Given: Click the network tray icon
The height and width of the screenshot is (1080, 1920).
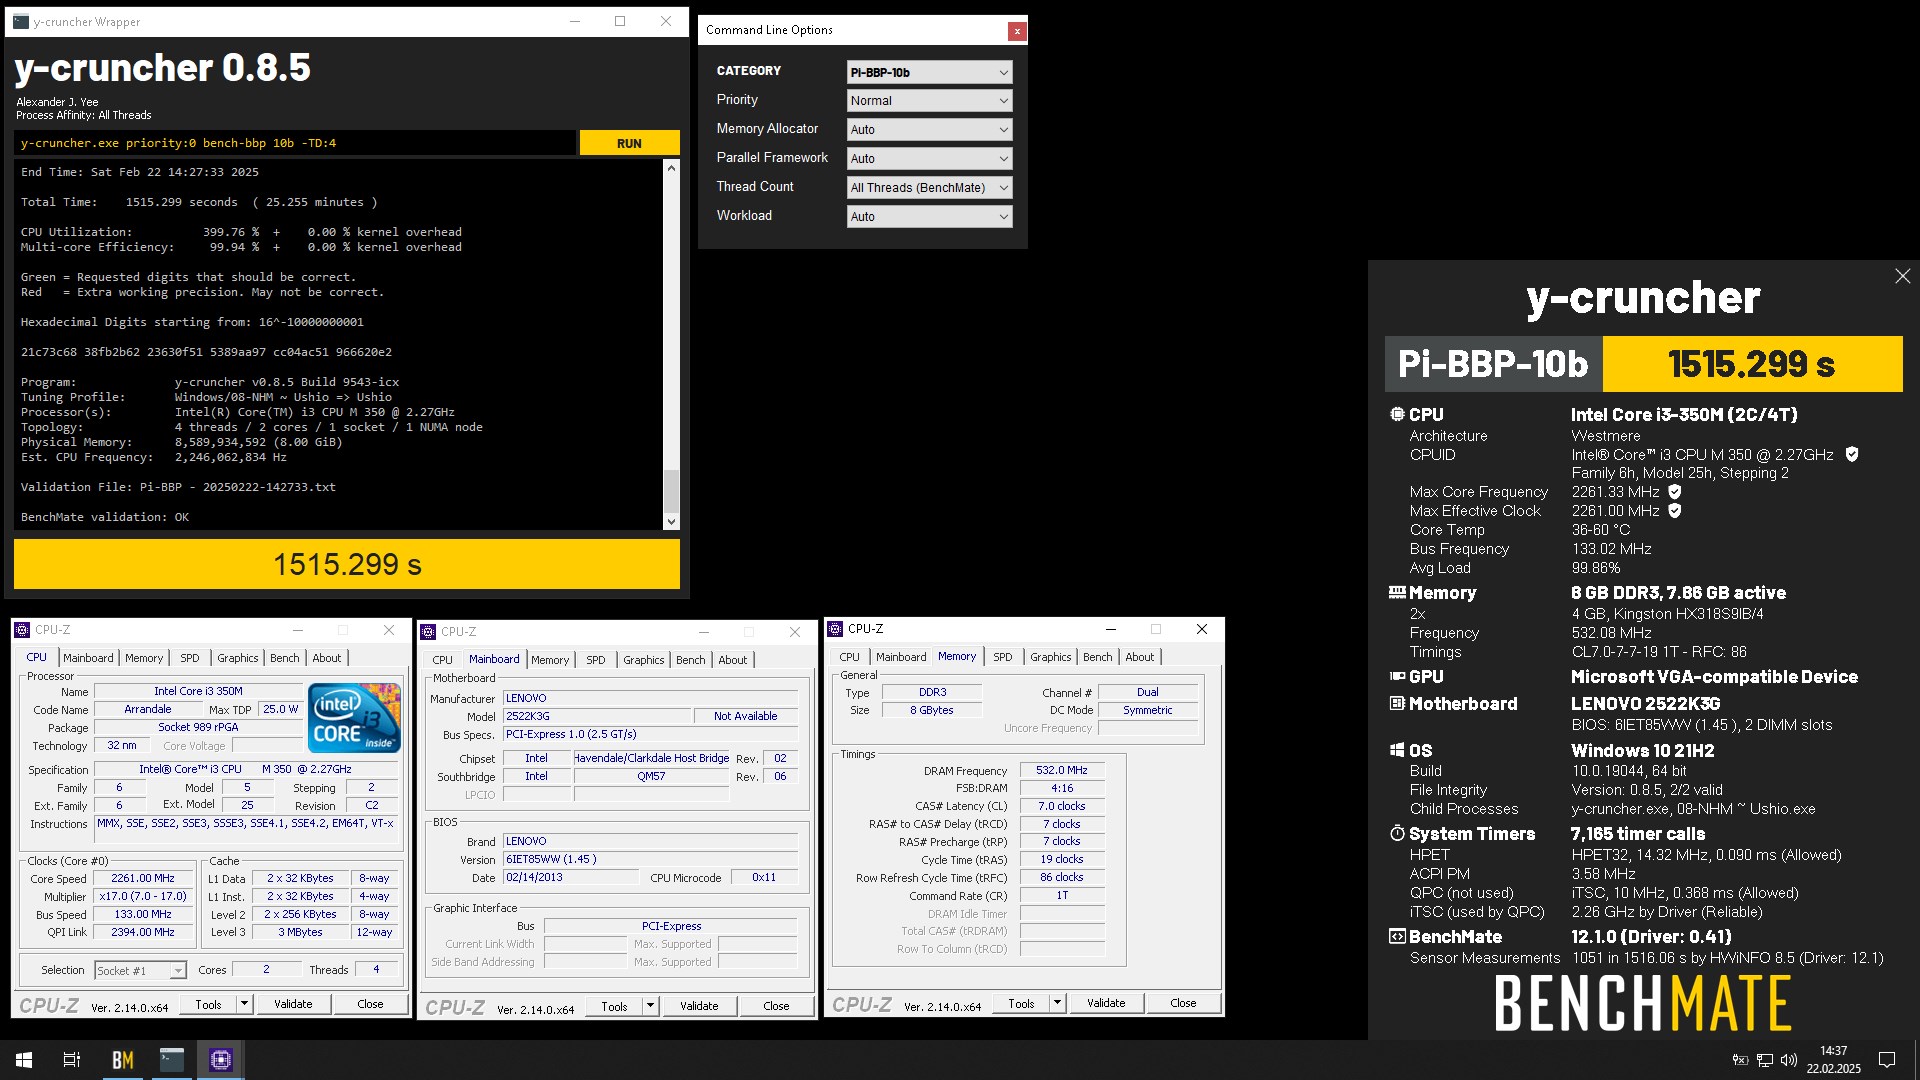Looking at the screenshot, I should [1765, 1060].
